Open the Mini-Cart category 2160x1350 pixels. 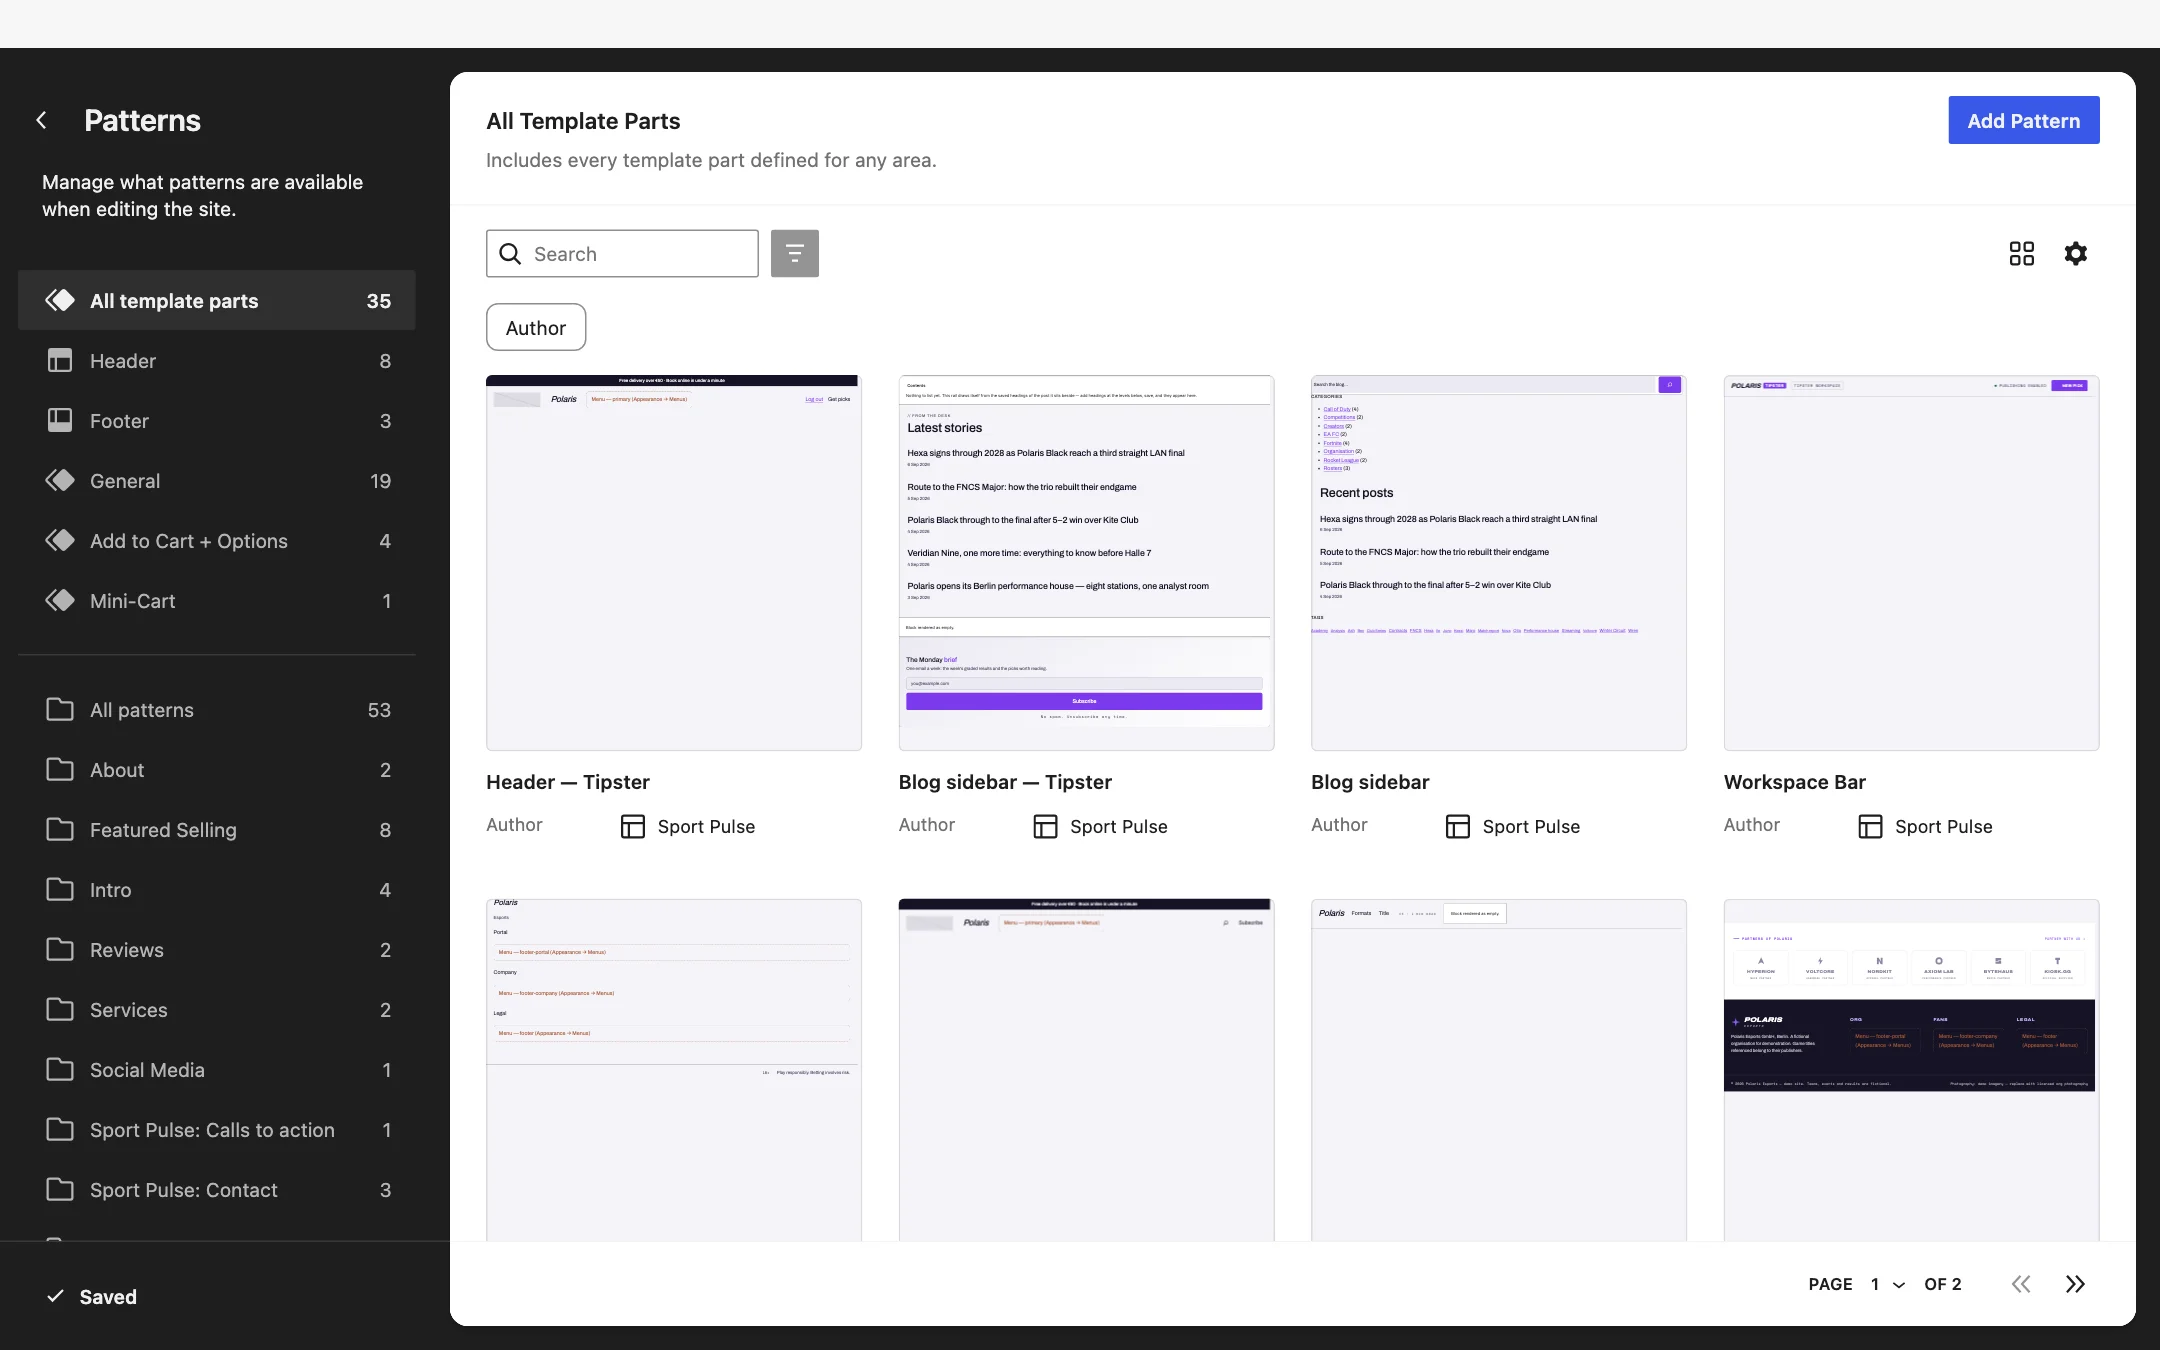pos(217,601)
